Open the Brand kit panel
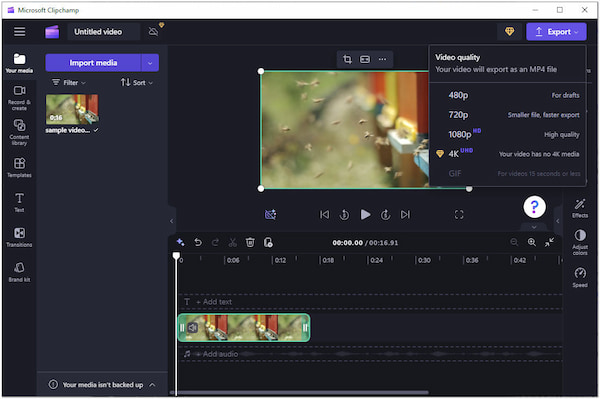 pos(19,272)
